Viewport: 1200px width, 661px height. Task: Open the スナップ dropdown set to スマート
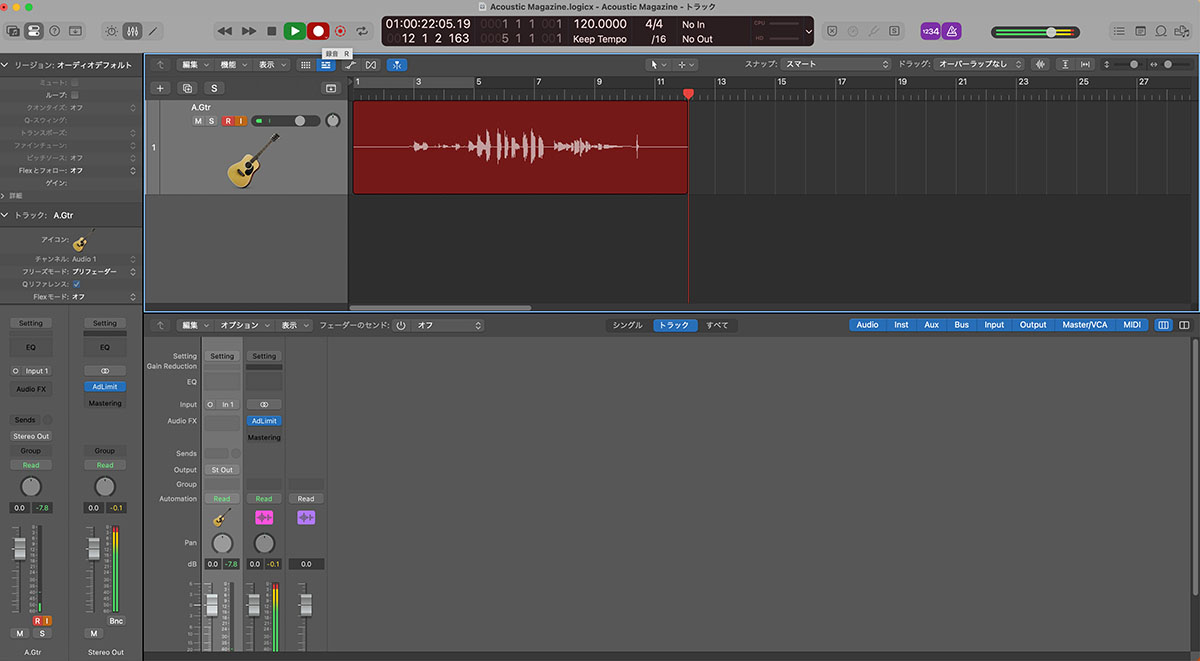(x=836, y=64)
